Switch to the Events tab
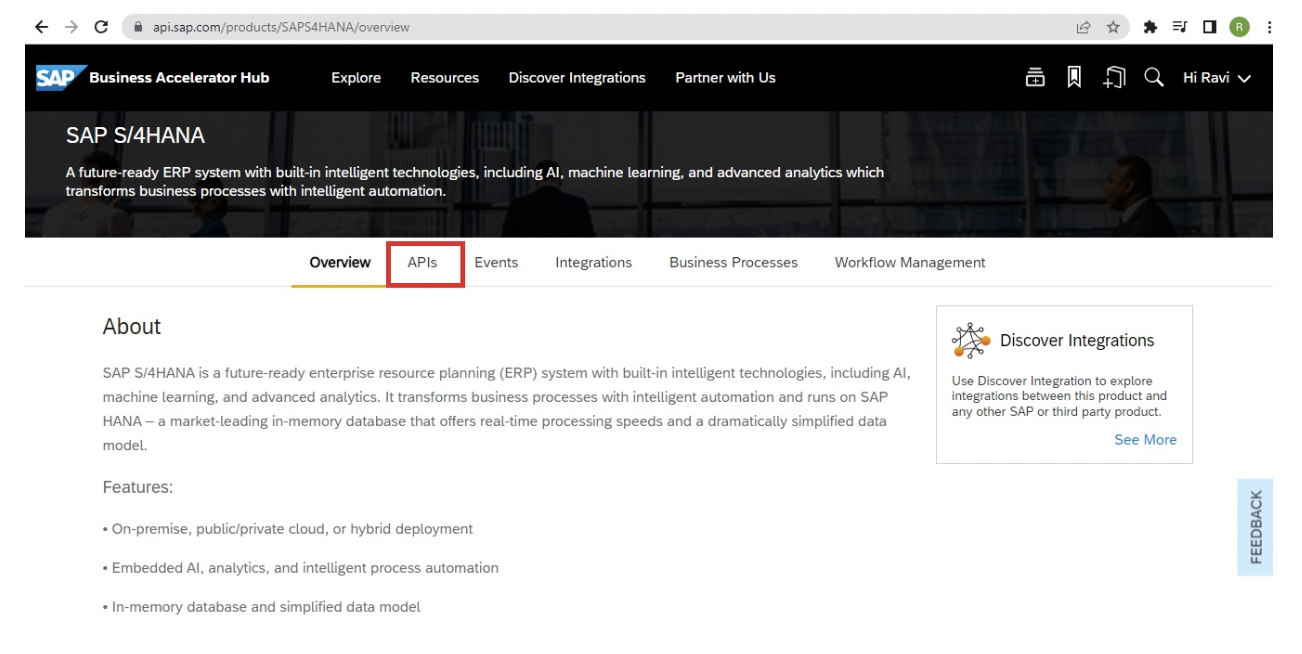Image resolution: width=1302 pixels, height=654 pixels. pyautogui.click(x=496, y=263)
